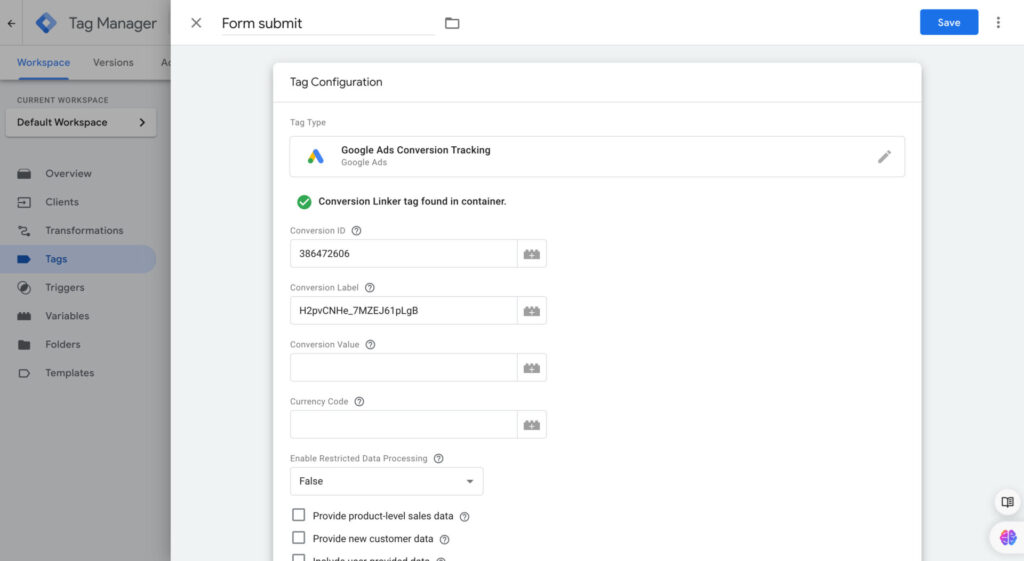Switch to the Versions tab
1024x561 pixels.
click(113, 62)
